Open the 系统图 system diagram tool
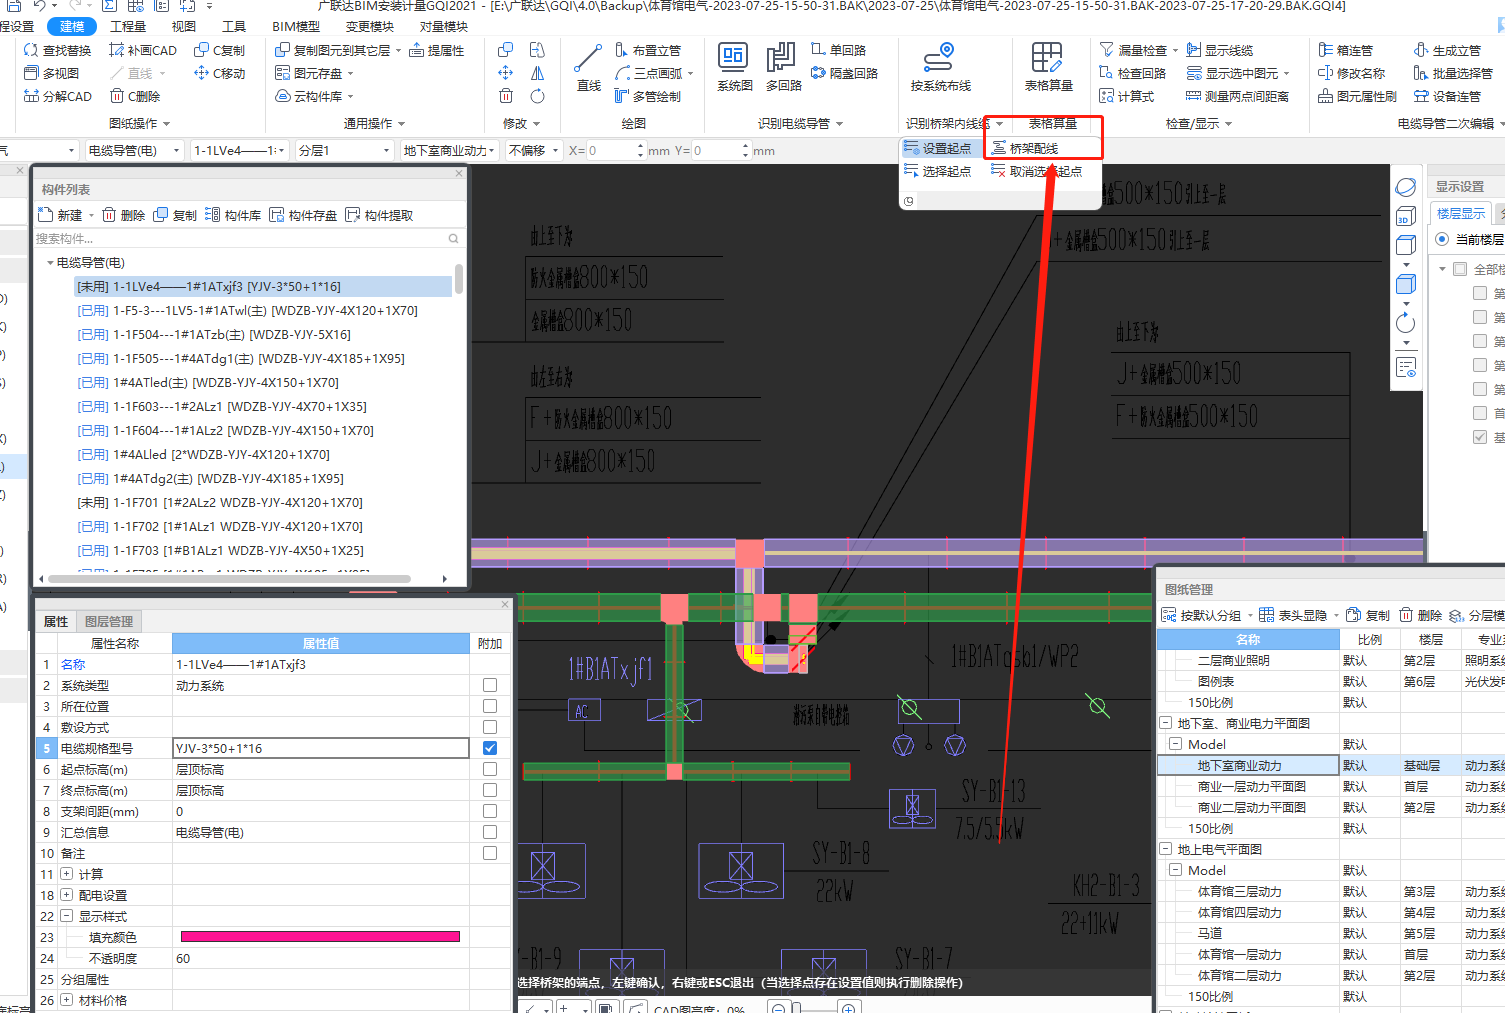 [x=734, y=68]
